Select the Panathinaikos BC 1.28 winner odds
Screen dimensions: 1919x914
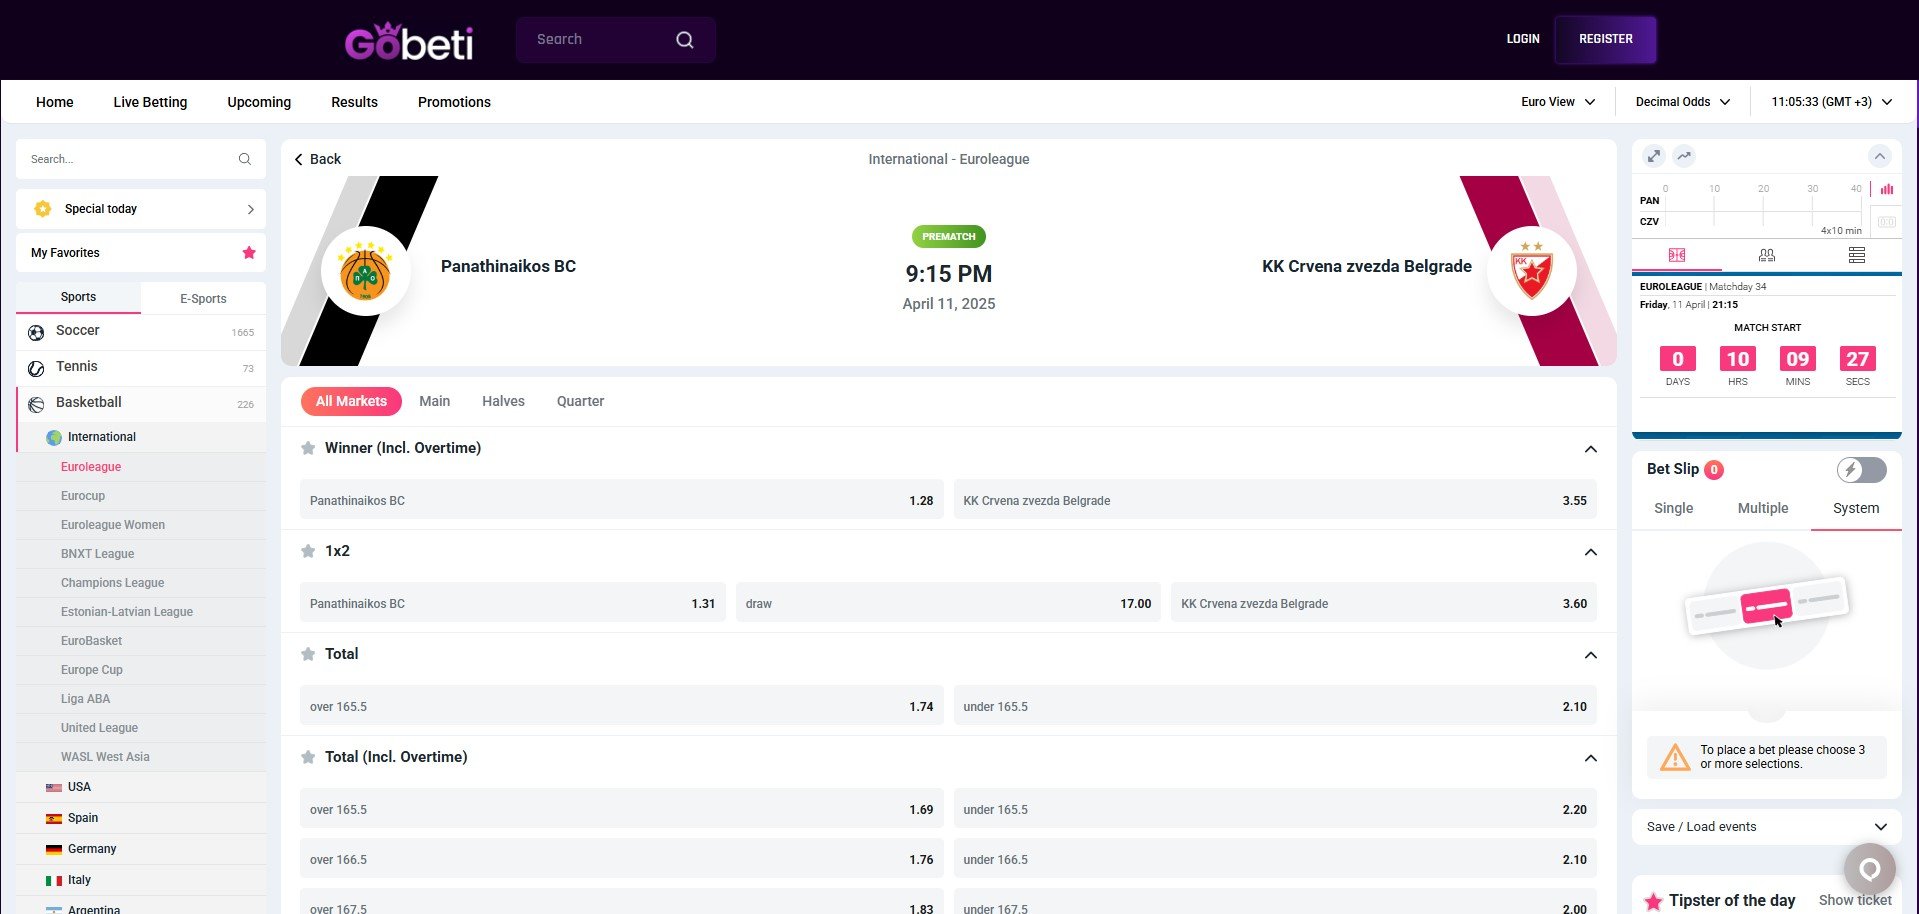[x=621, y=500]
